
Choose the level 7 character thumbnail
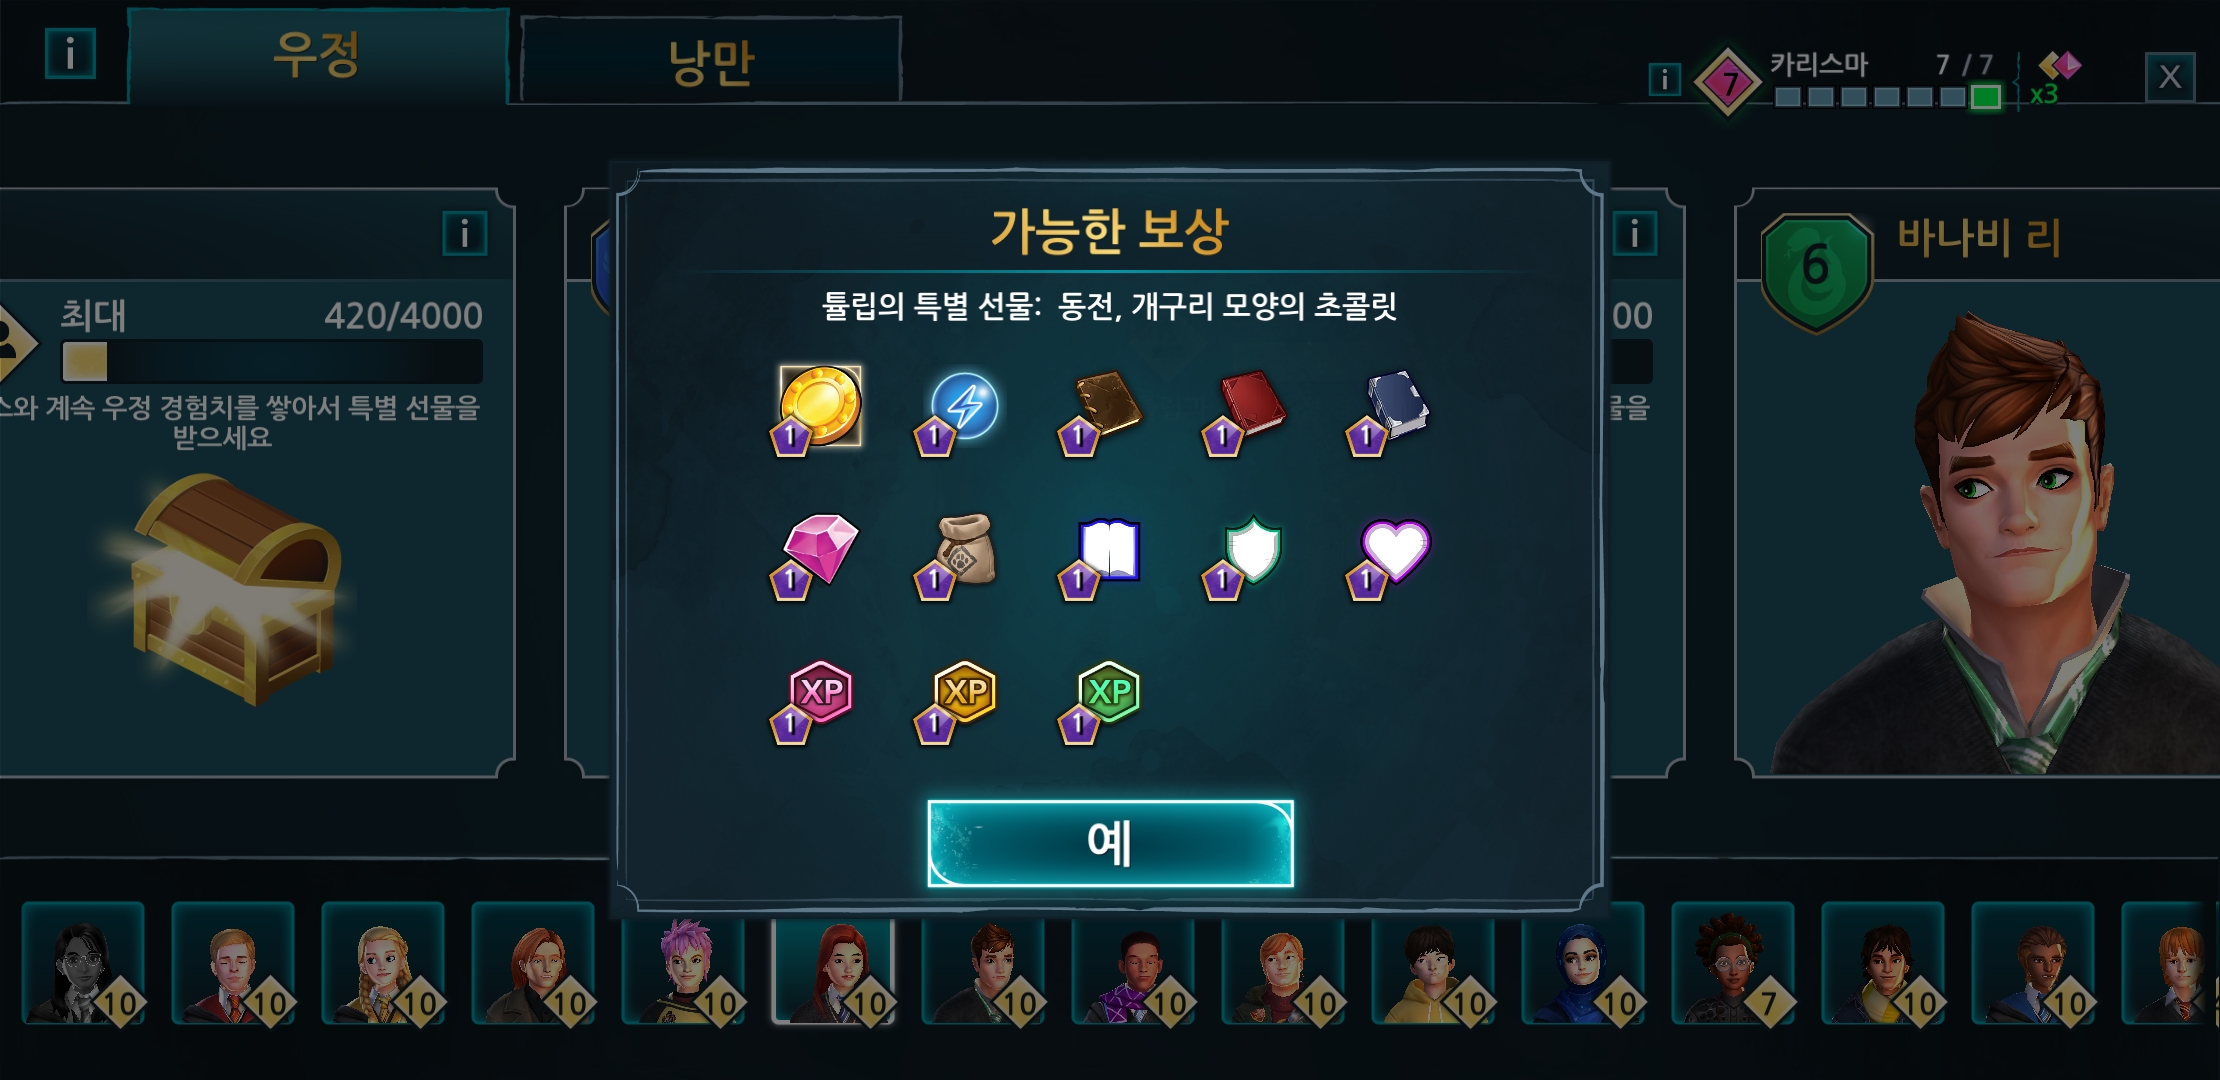click(x=1733, y=965)
